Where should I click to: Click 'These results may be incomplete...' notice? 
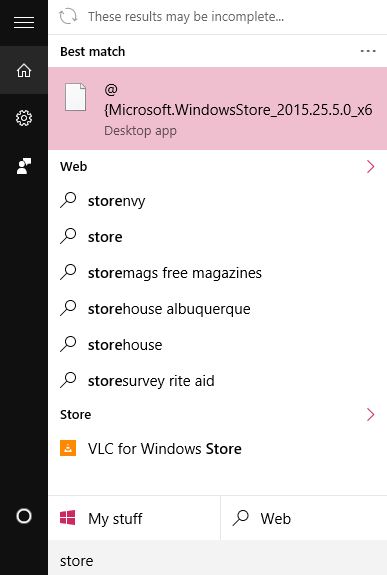(186, 17)
